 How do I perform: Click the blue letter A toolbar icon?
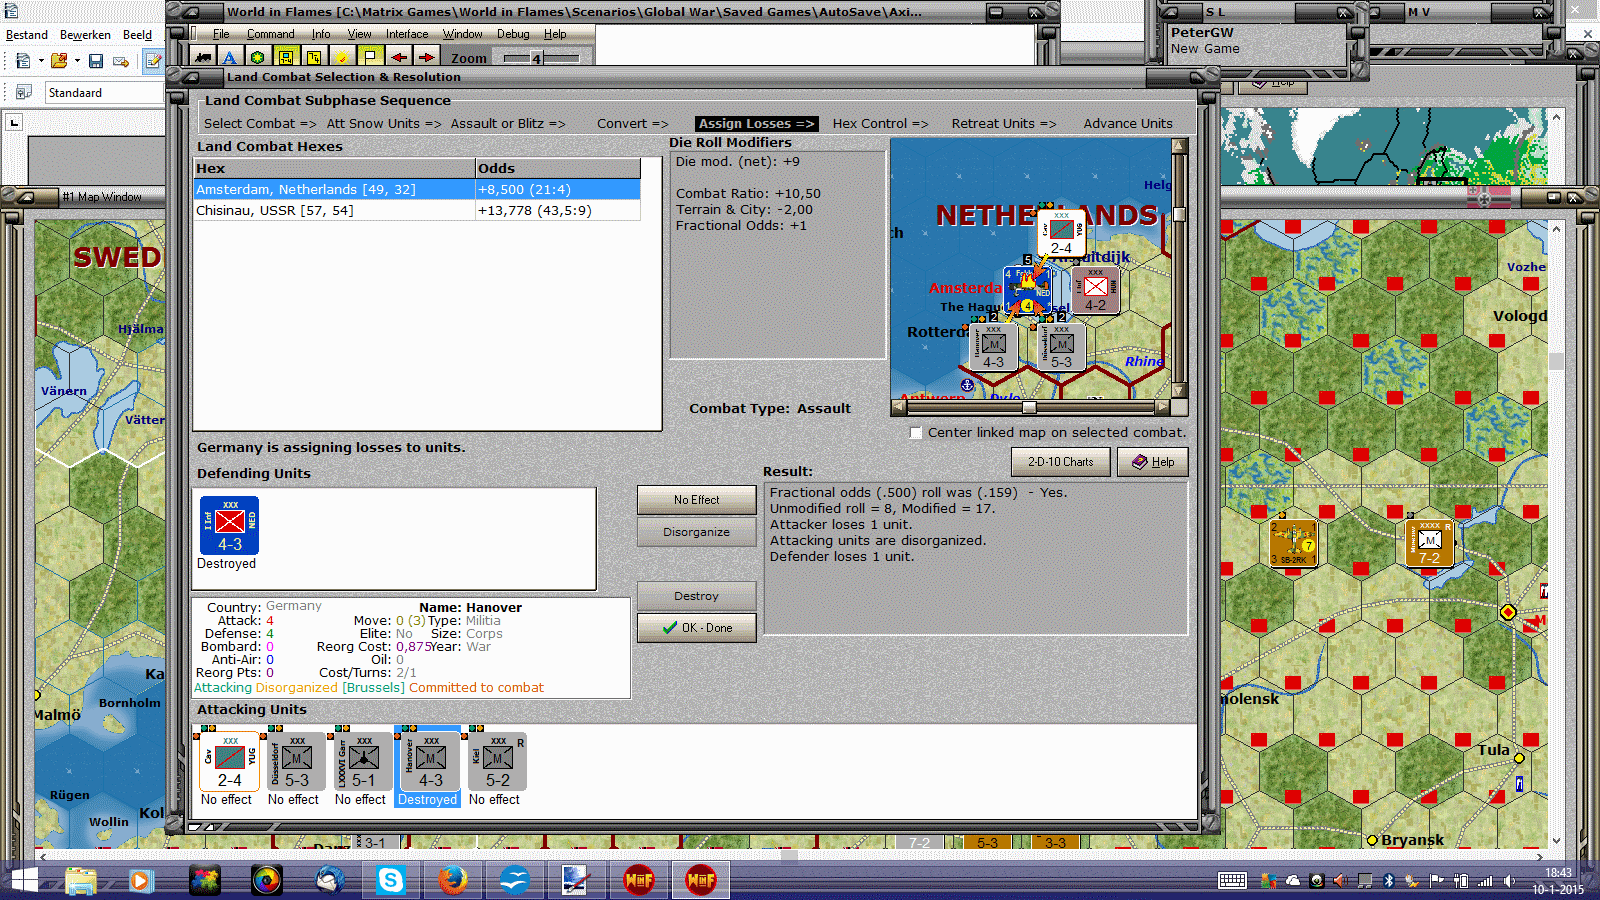(230, 58)
